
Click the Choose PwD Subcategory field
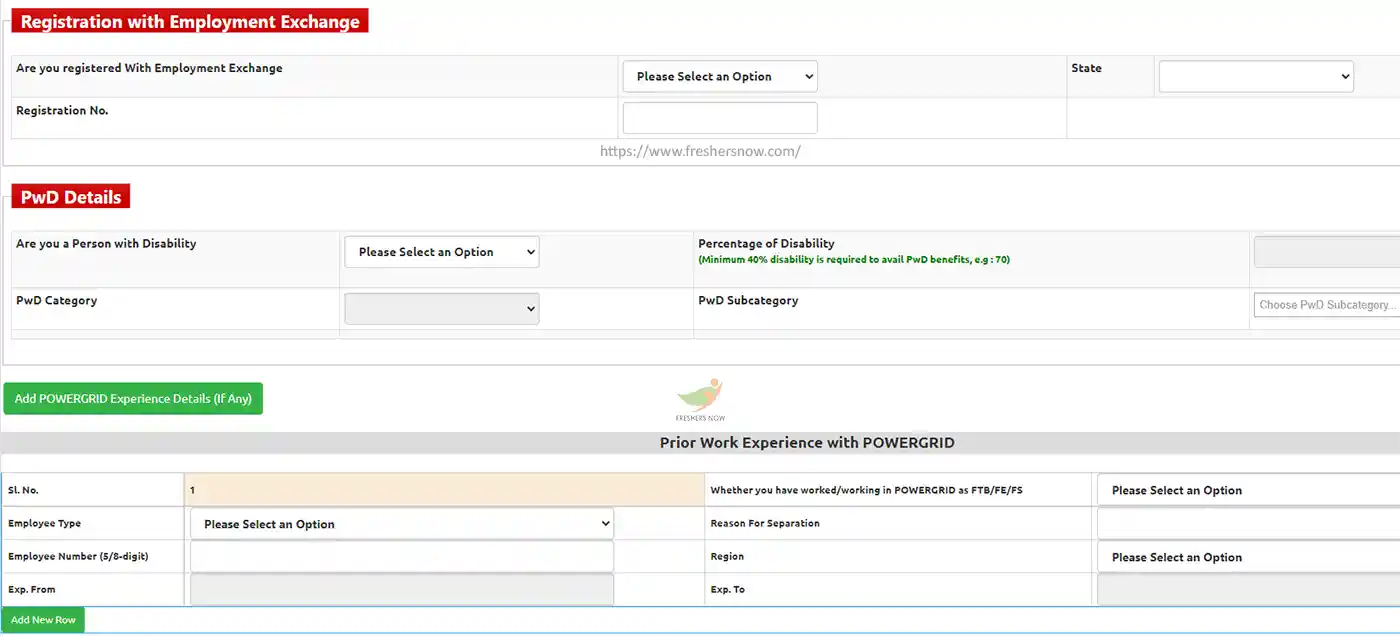click(x=1327, y=305)
